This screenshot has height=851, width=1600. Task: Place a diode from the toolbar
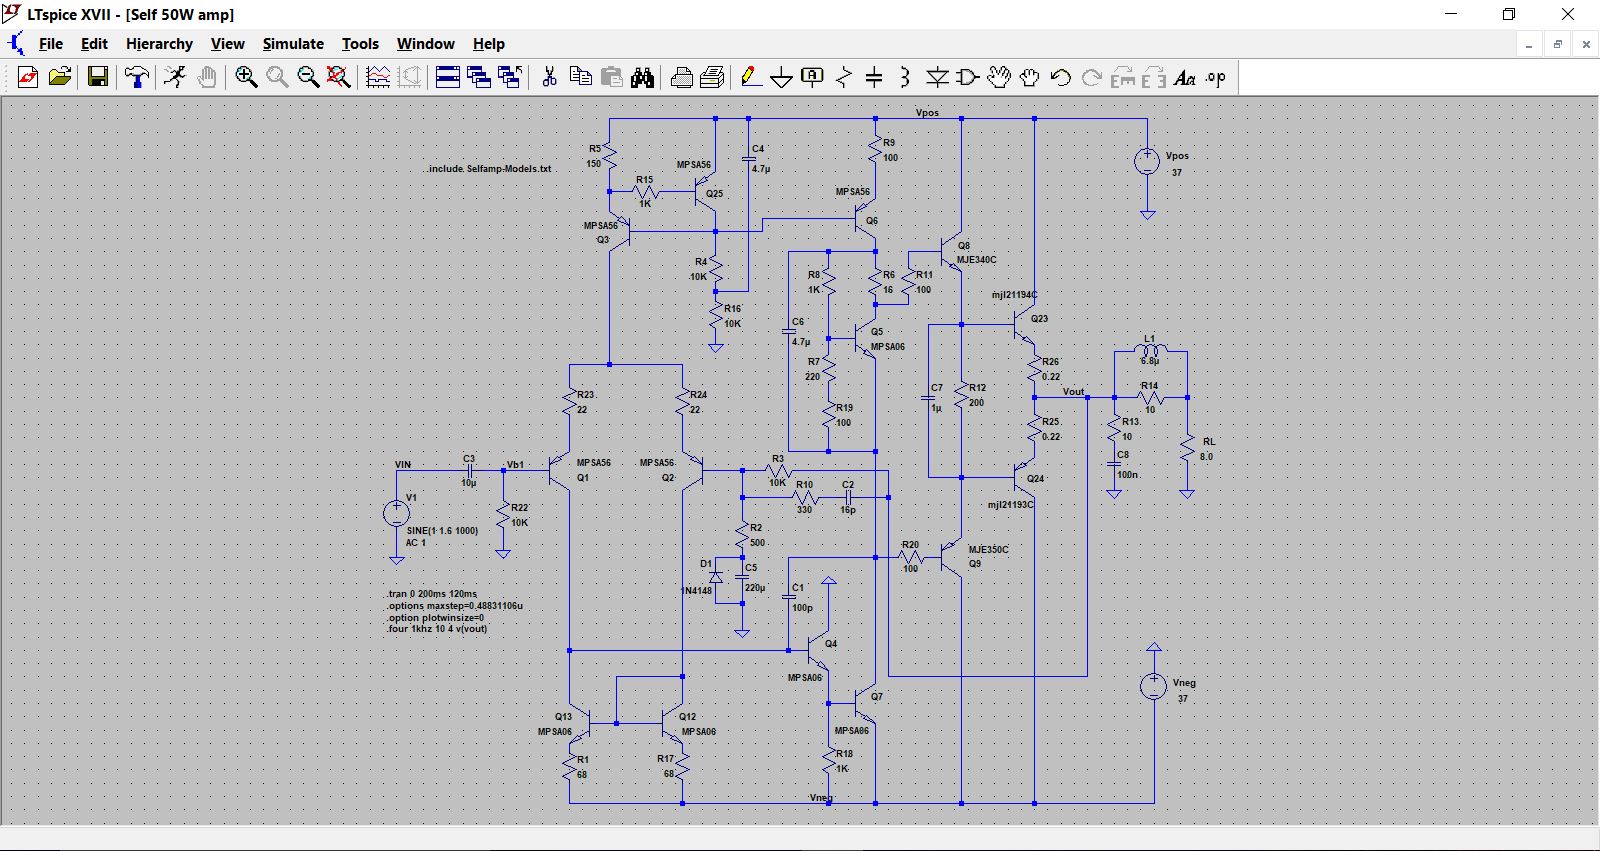click(x=937, y=77)
